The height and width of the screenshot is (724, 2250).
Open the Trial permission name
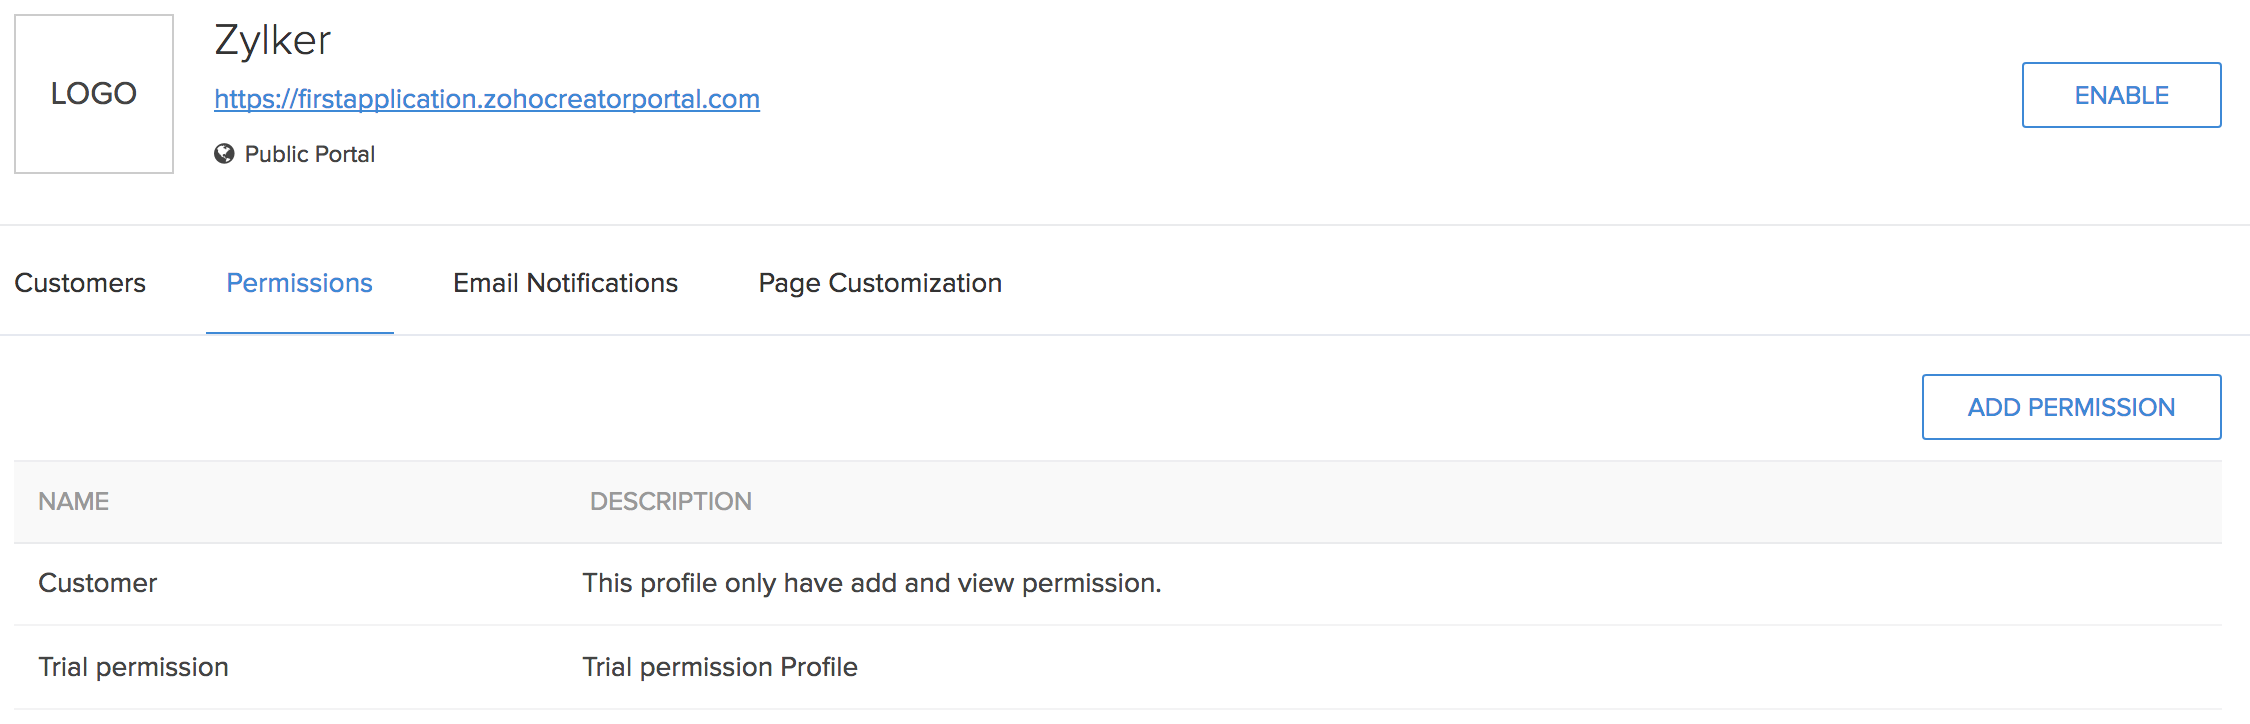point(133,667)
